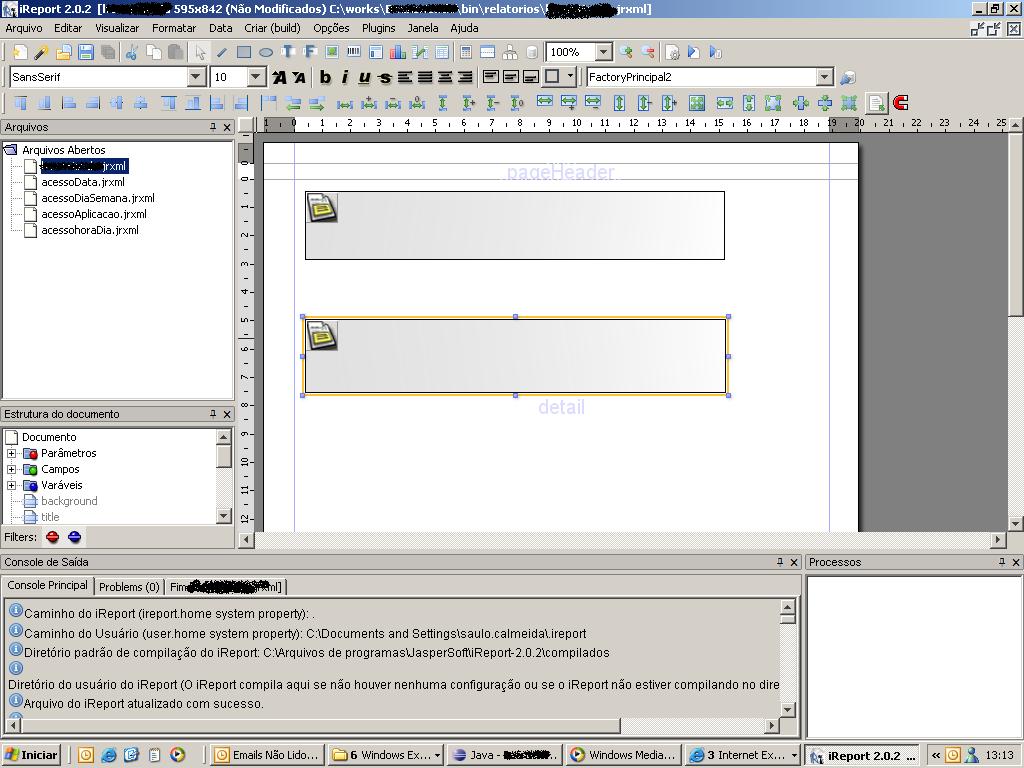The width and height of the screenshot is (1024, 768).
Task: Open datasources icon next to FactoryPrincipal2
Action: coord(848,77)
